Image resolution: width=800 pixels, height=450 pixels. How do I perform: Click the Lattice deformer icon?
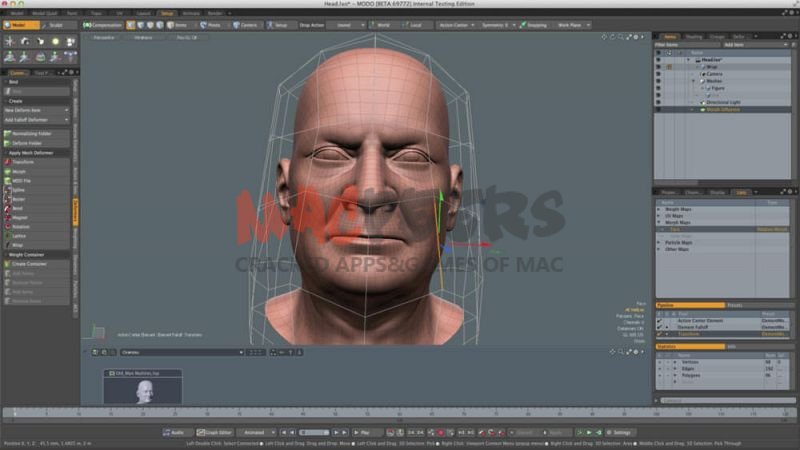coord(8,235)
